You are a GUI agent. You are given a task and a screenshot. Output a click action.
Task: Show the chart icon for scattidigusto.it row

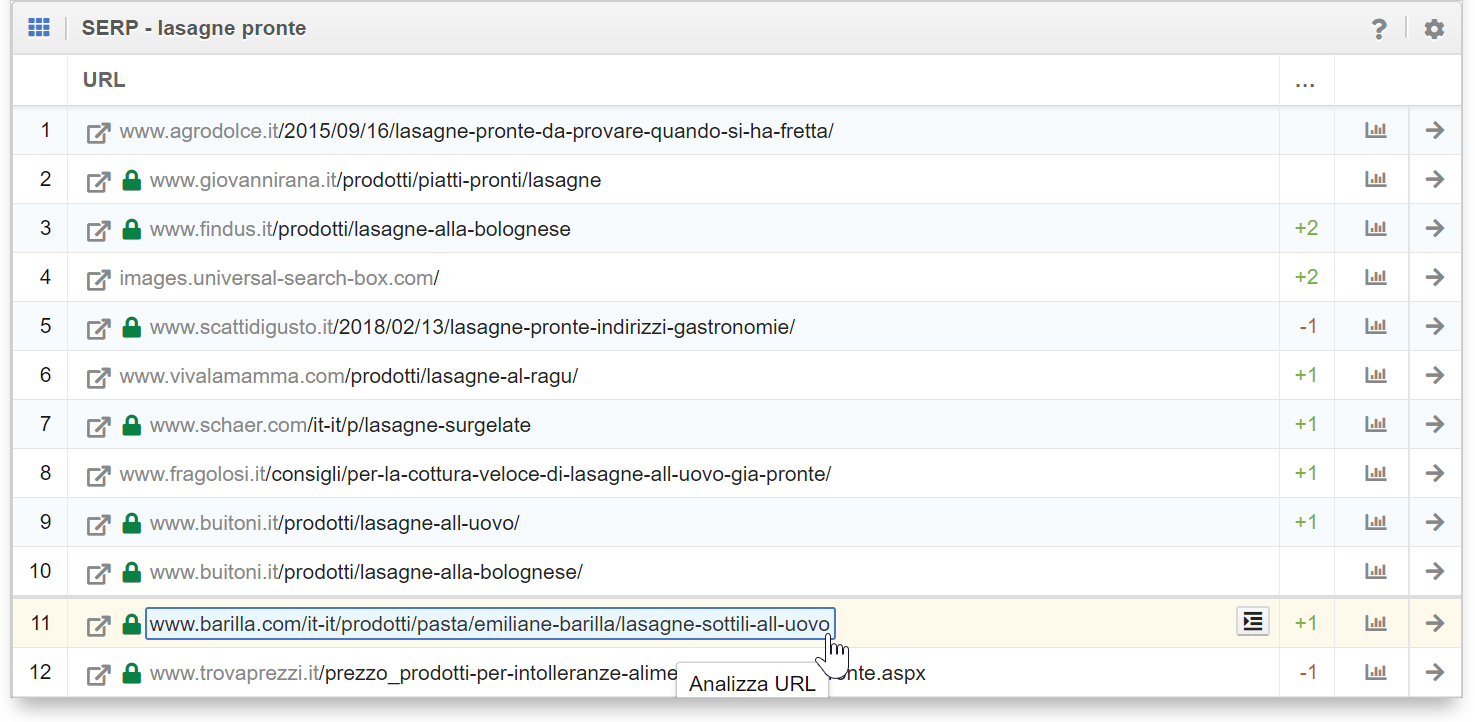pos(1376,326)
